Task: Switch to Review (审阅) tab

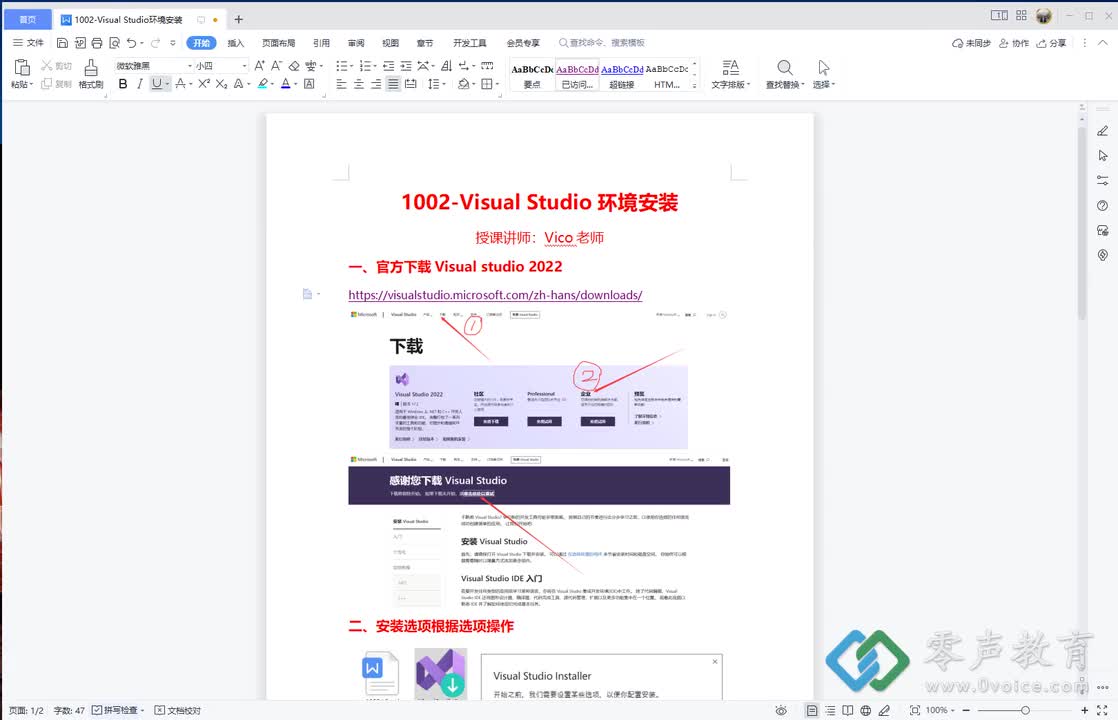Action: click(x=356, y=43)
